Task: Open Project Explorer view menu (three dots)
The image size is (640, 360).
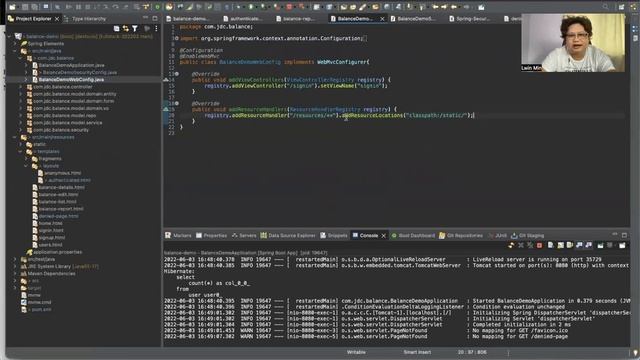Action: pos(156,29)
